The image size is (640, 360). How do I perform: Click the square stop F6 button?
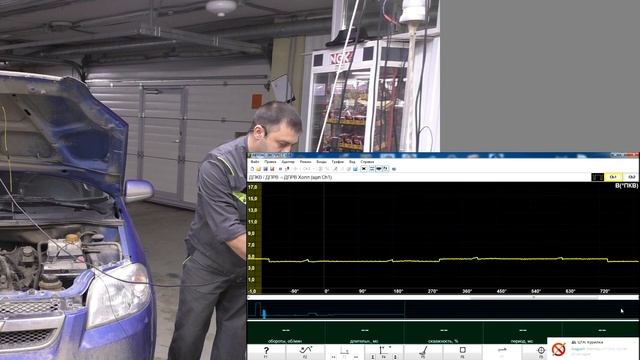pos(462,352)
